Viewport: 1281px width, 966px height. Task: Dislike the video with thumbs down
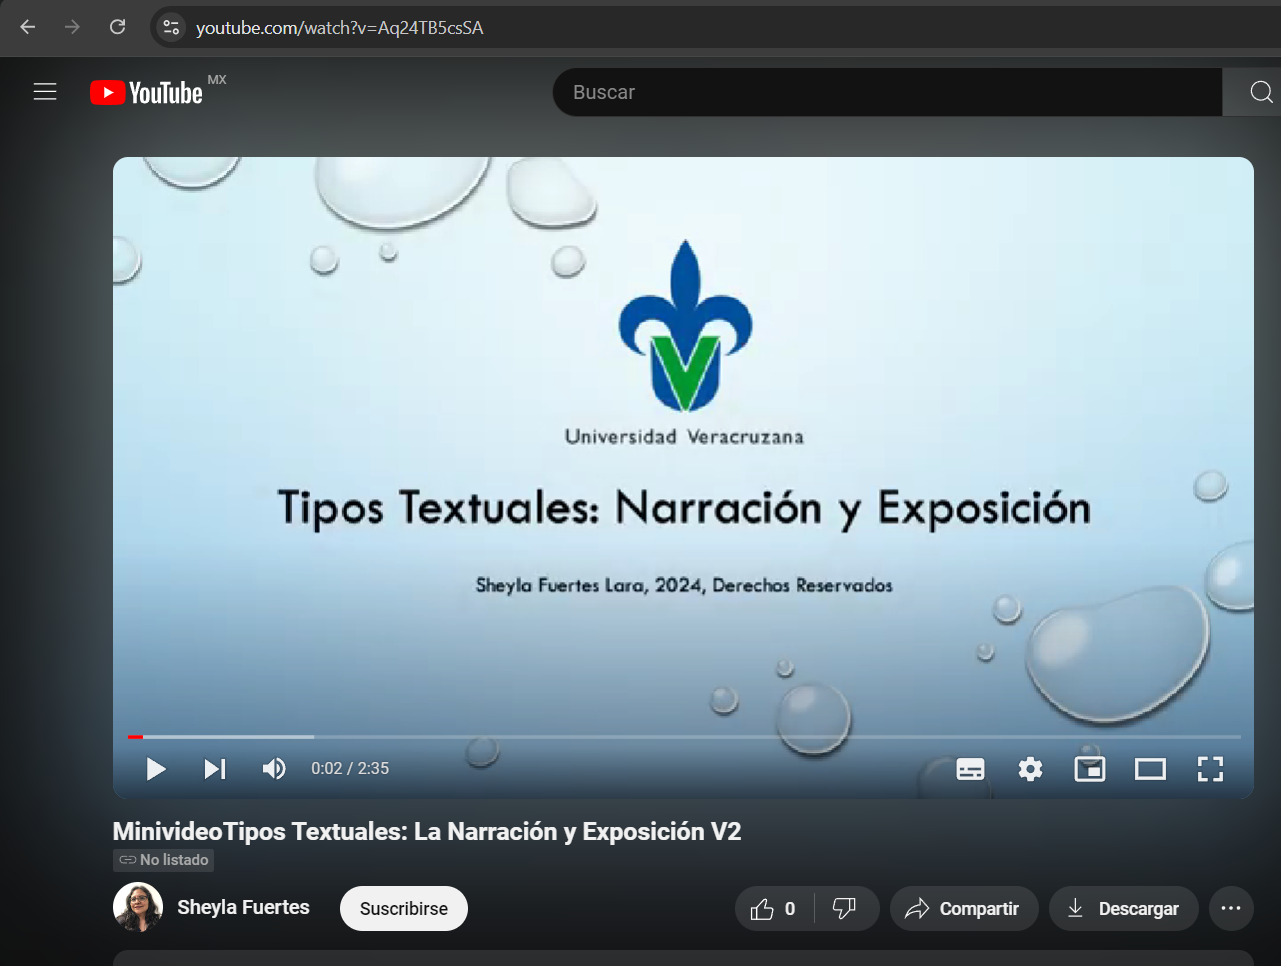tap(845, 909)
